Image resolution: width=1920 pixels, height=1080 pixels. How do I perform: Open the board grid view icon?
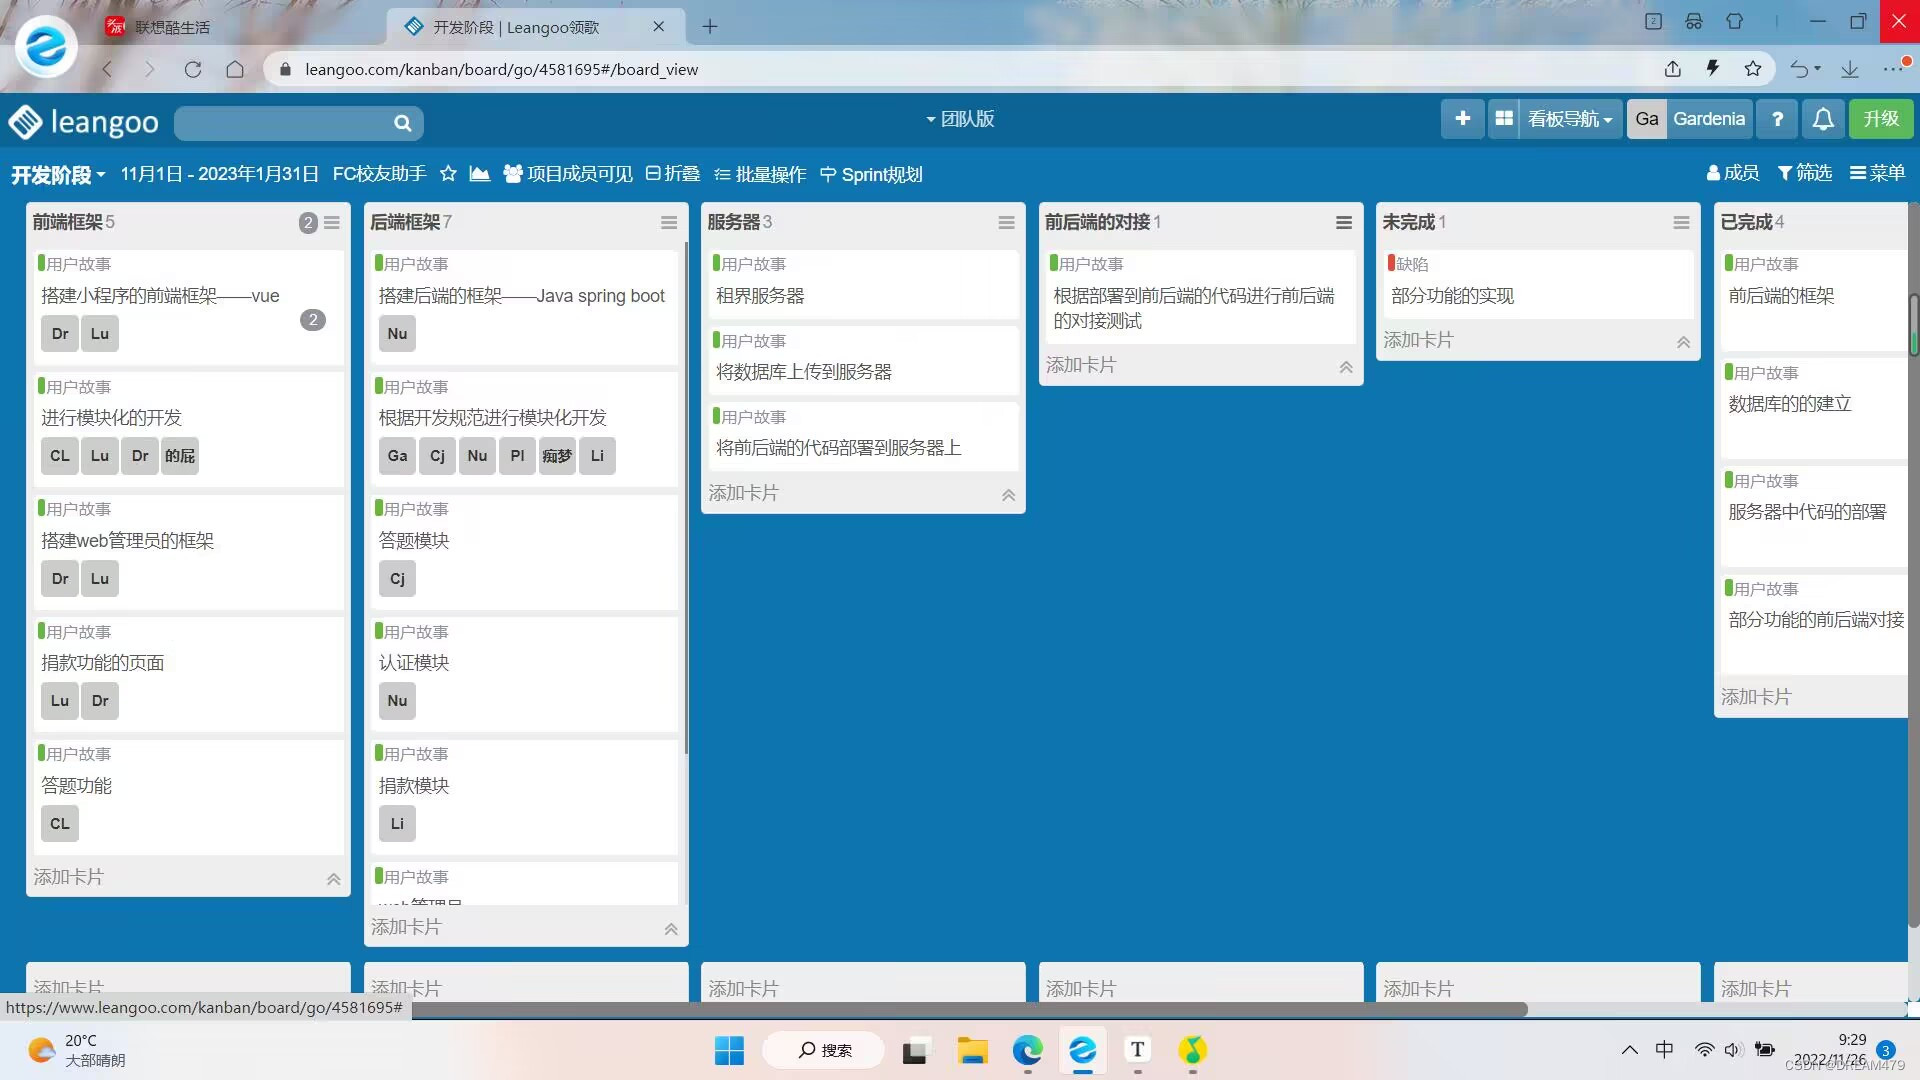coord(1504,119)
